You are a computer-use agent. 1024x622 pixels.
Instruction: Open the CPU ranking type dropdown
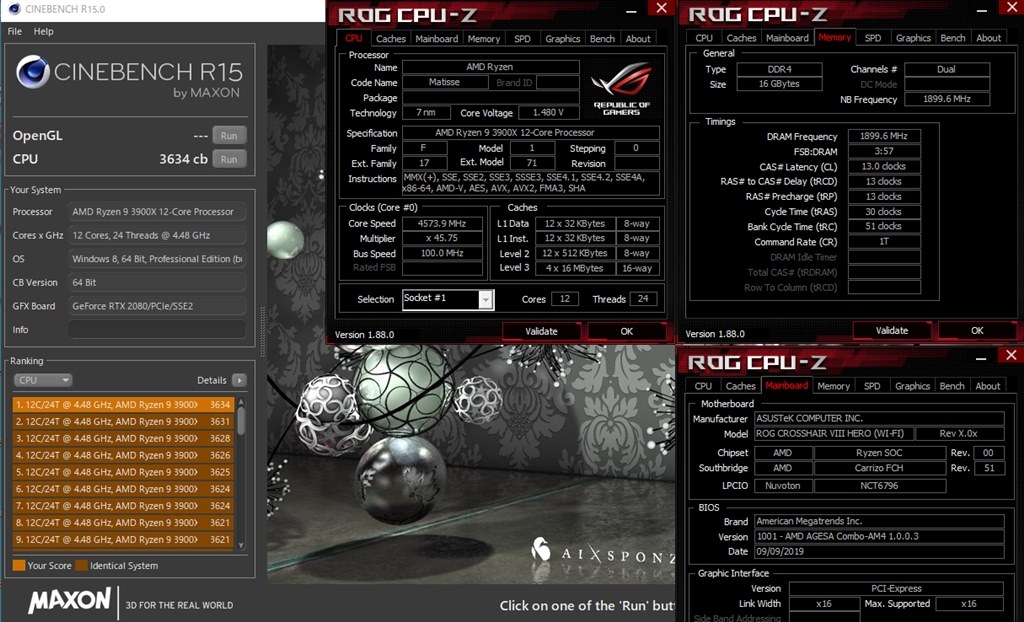tap(42, 380)
